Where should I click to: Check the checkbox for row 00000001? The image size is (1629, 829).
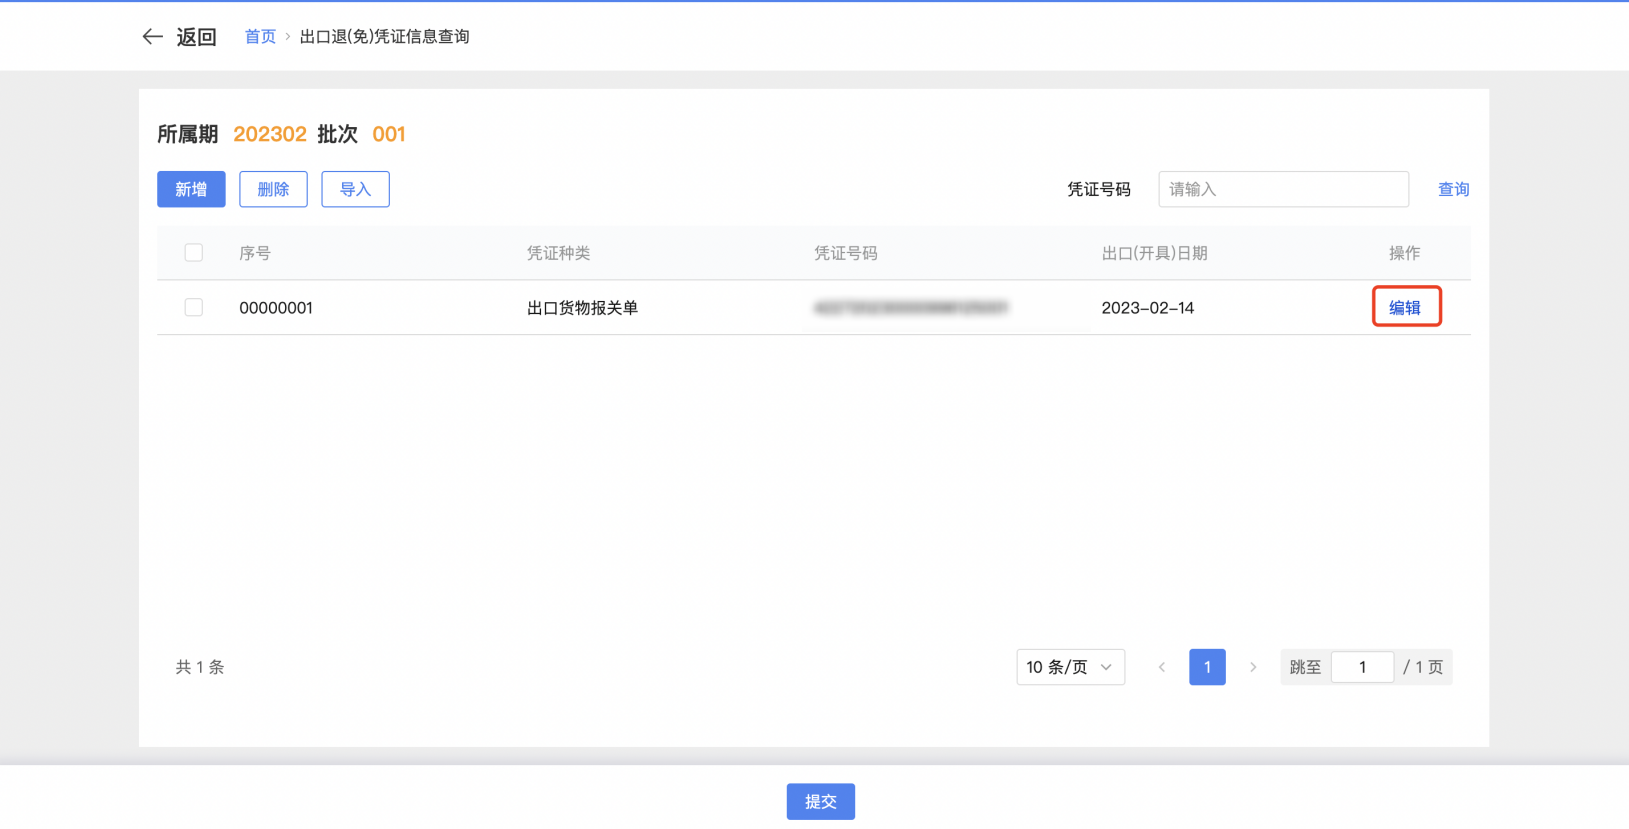(194, 307)
